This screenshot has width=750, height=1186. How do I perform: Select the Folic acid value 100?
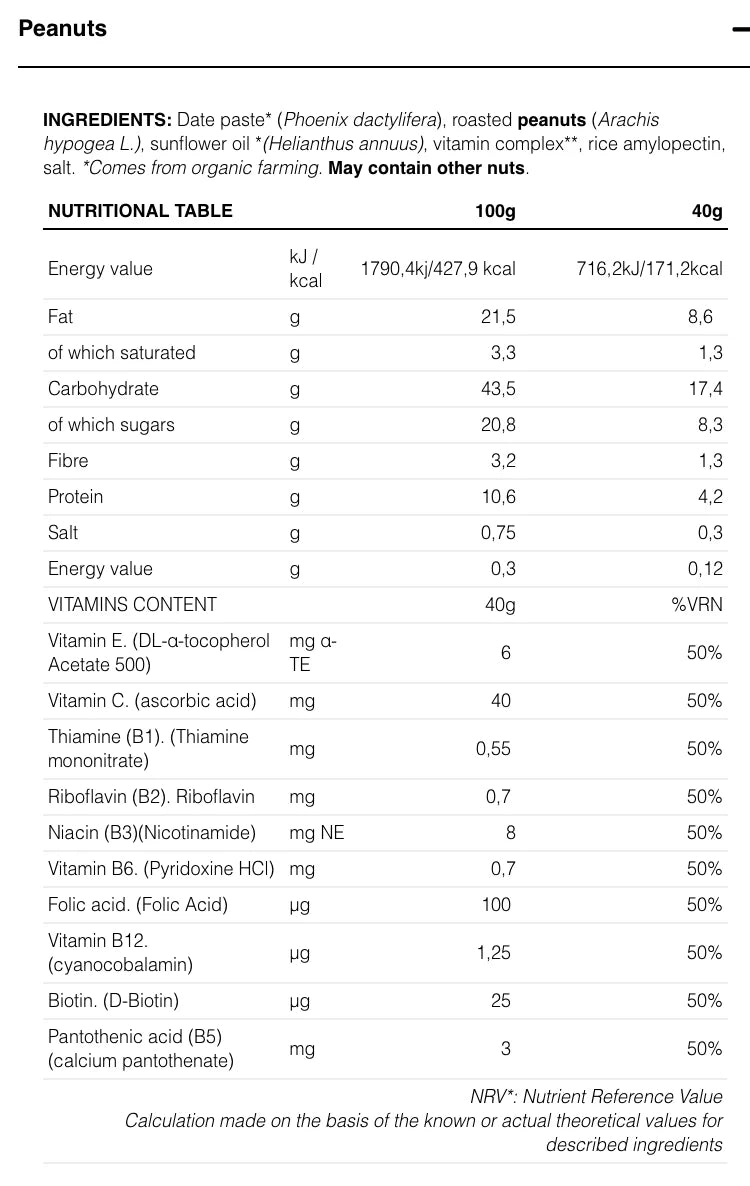497,905
